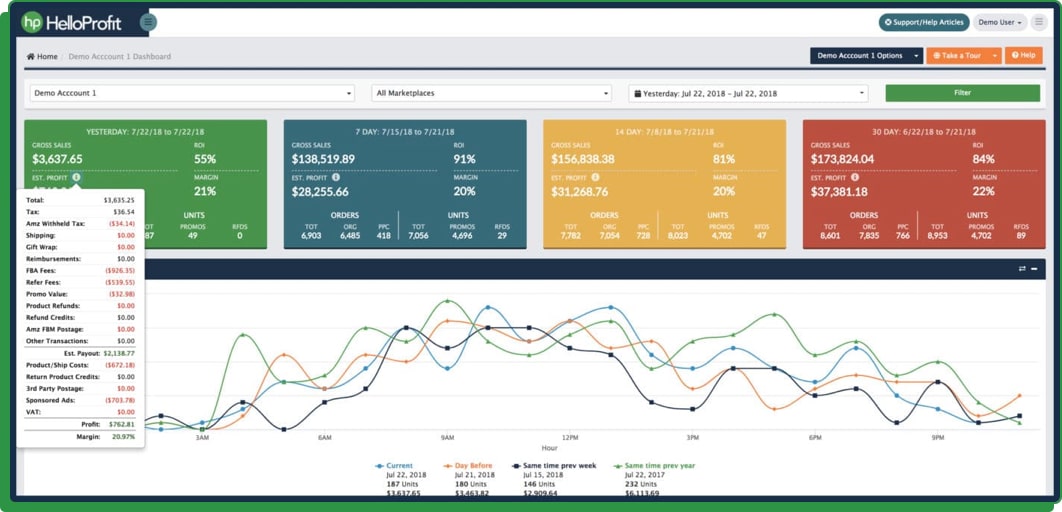Screen dimensions: 1062x512
Task: Click the swap arrows icon in the chart header
Action: click(1022, 269)
